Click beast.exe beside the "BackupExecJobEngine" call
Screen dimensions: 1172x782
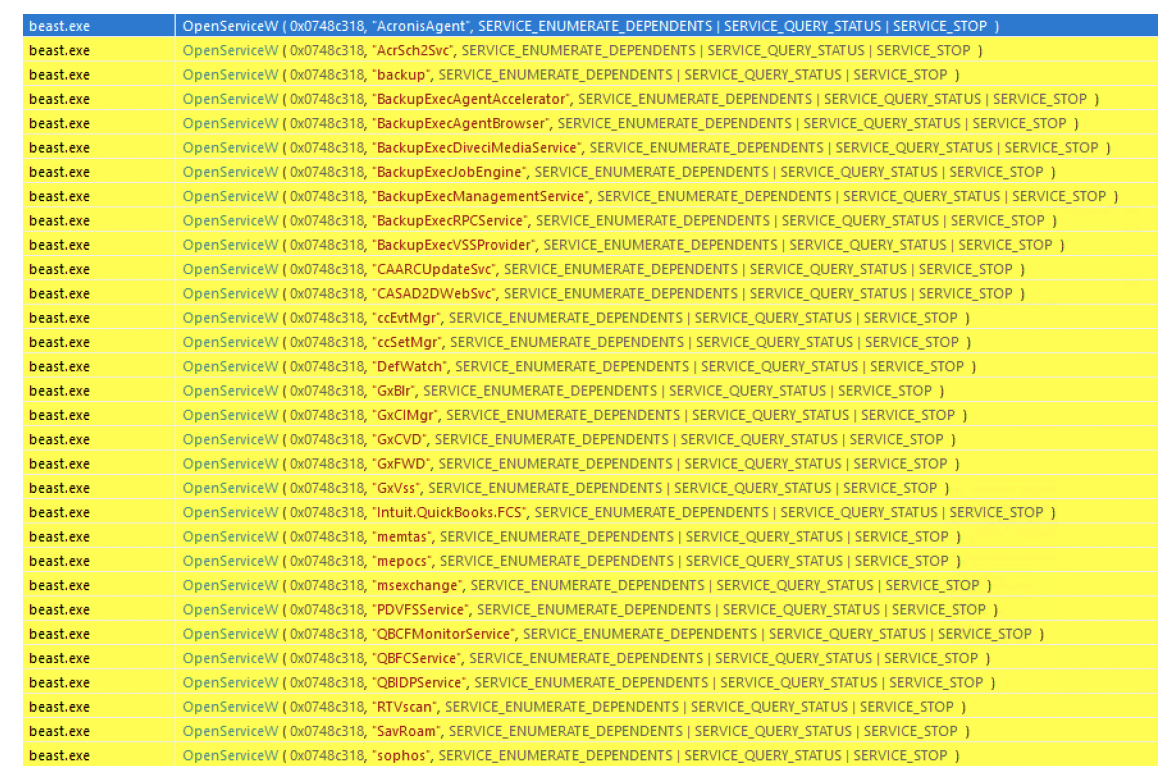coord(60,172)
